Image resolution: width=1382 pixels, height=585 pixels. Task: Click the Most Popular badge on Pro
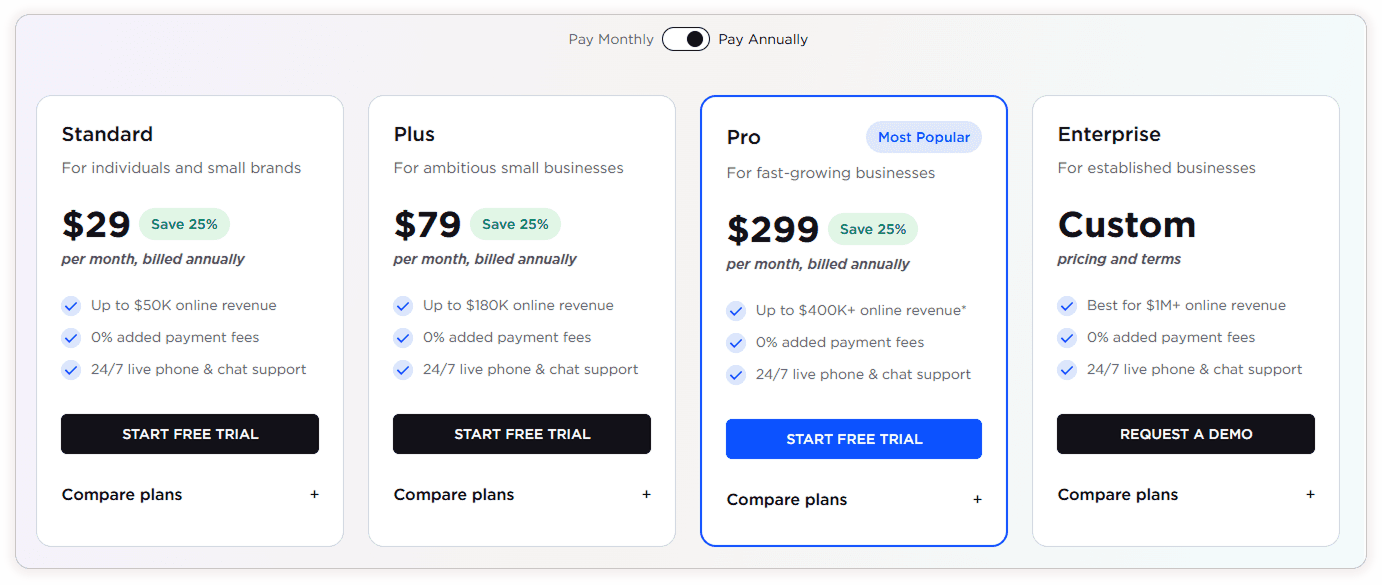[x=924, y=137]
